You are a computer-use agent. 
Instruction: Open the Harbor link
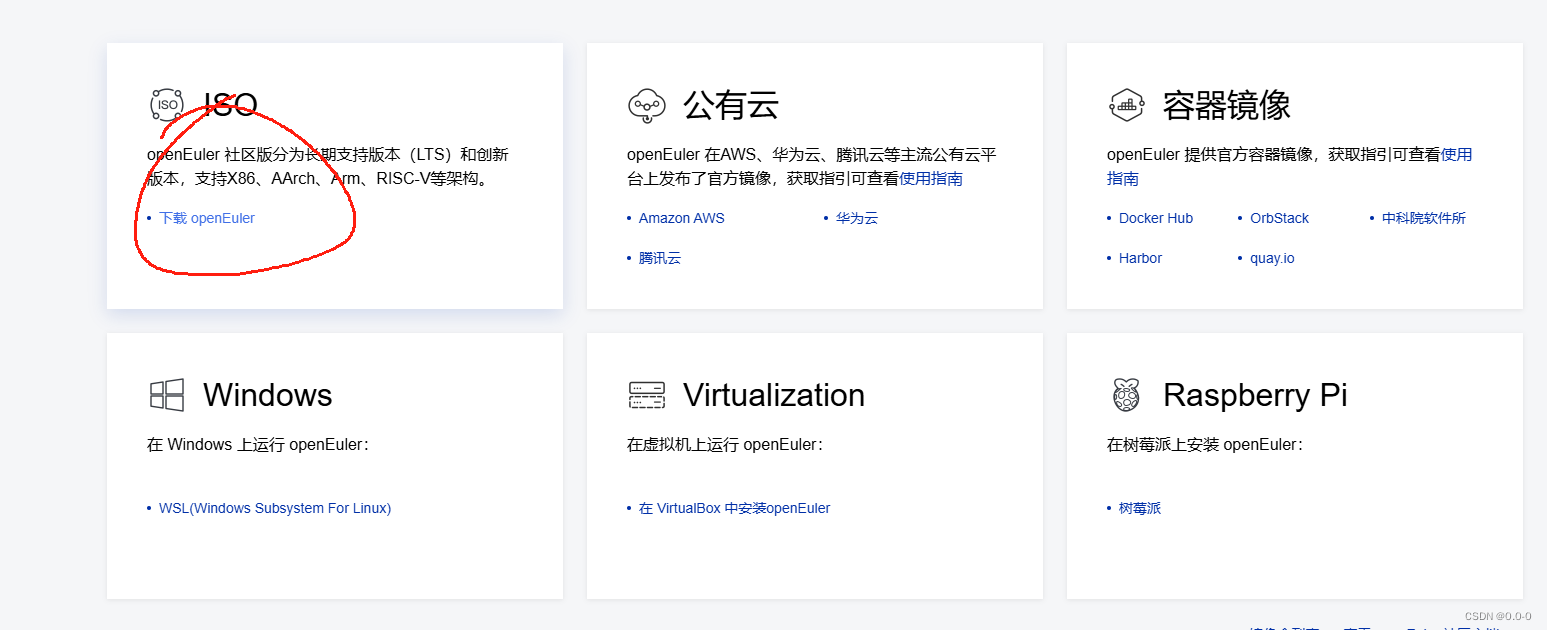pos(1140,258)
